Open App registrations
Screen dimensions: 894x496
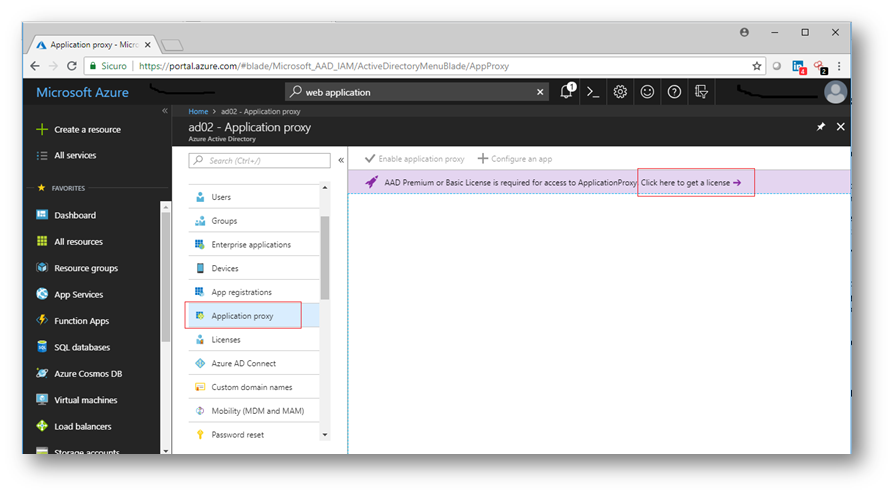tap(254, 292)
